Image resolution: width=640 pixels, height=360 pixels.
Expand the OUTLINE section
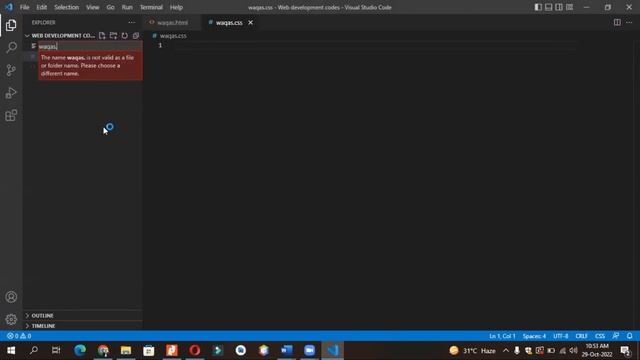coord(42,316)
